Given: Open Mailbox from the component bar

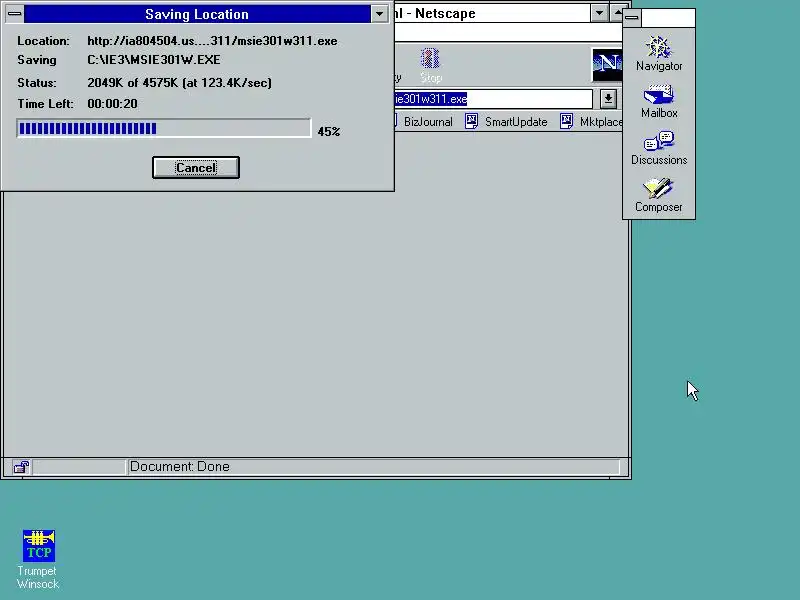Looking at the screenshot, I should (x=659, y=101).
